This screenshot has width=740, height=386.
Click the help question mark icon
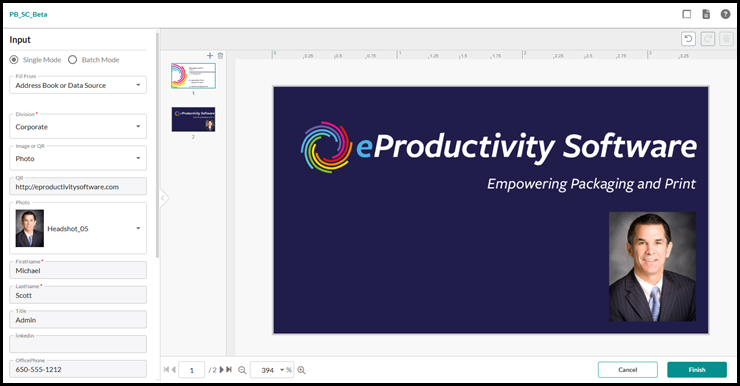tap(725, 14)
